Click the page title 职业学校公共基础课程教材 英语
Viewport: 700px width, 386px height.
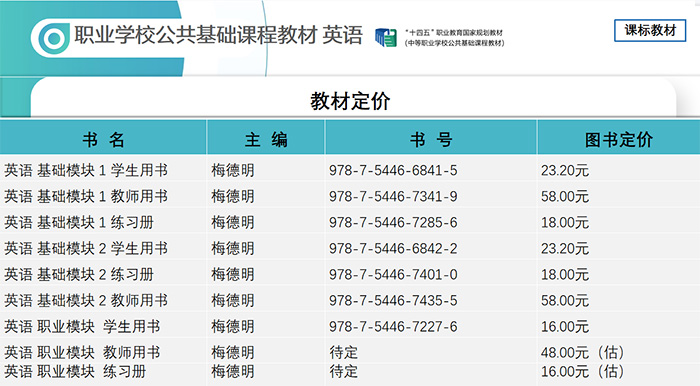tap(218, 35)
